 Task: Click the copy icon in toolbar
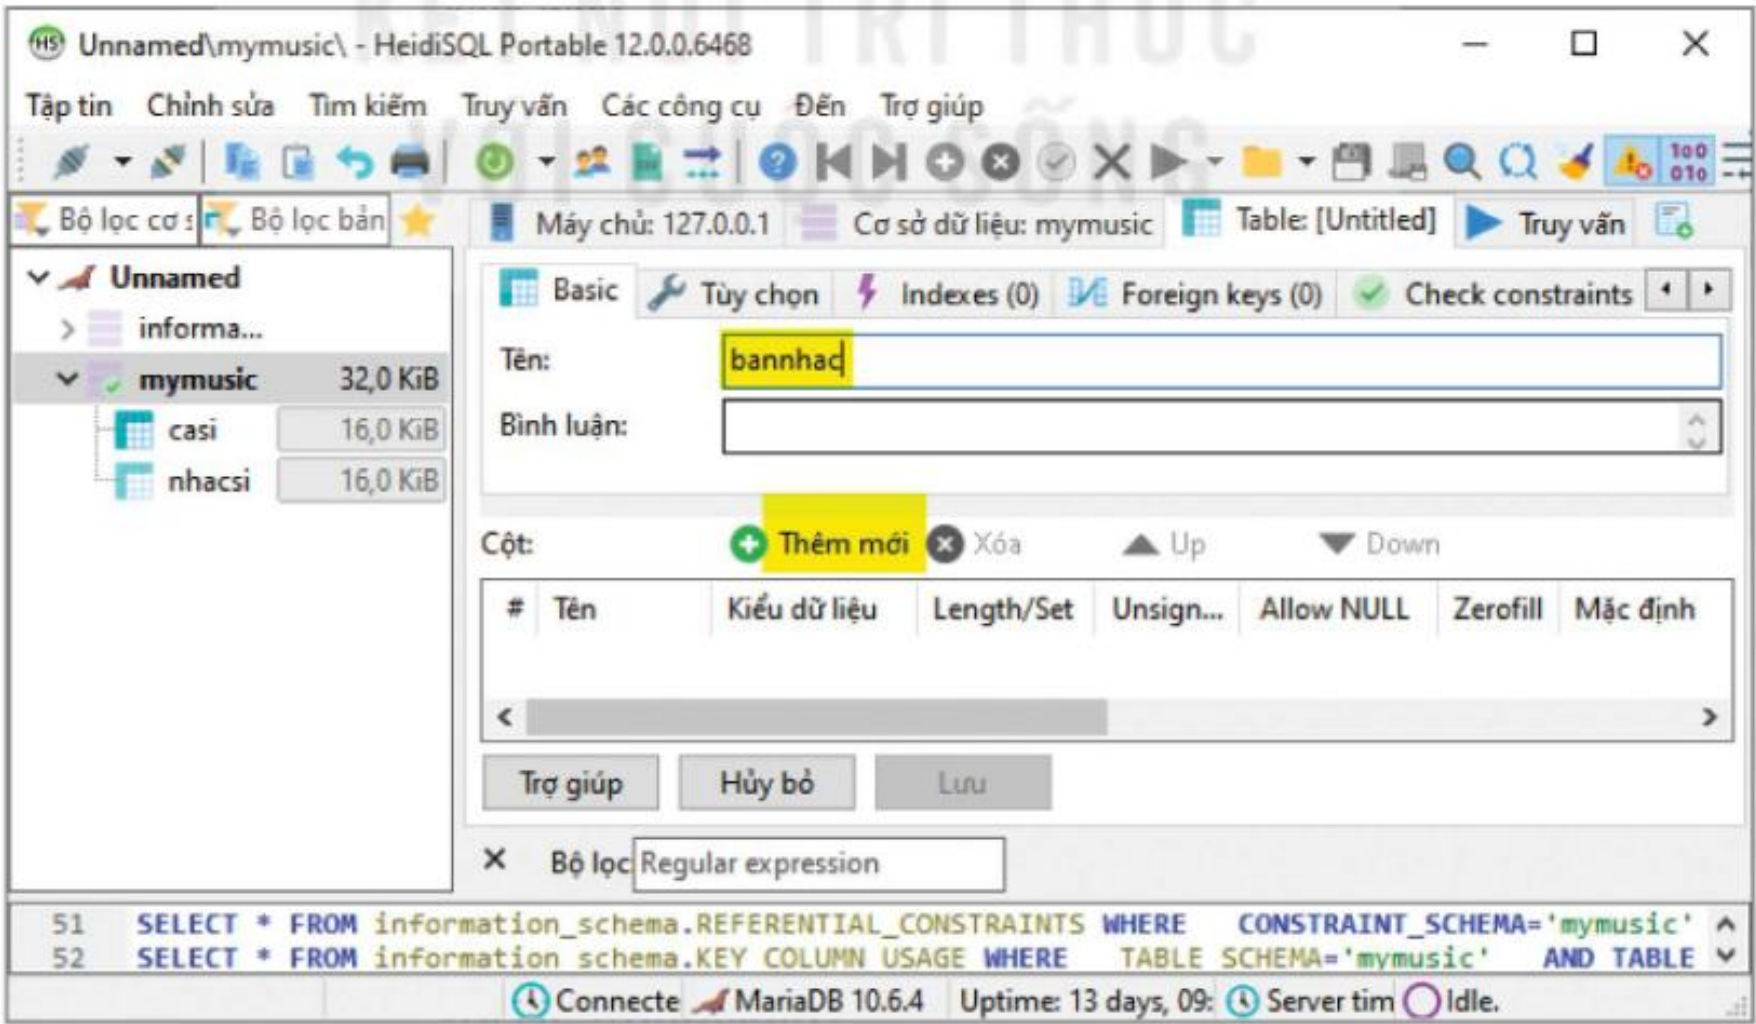(242, 160)
